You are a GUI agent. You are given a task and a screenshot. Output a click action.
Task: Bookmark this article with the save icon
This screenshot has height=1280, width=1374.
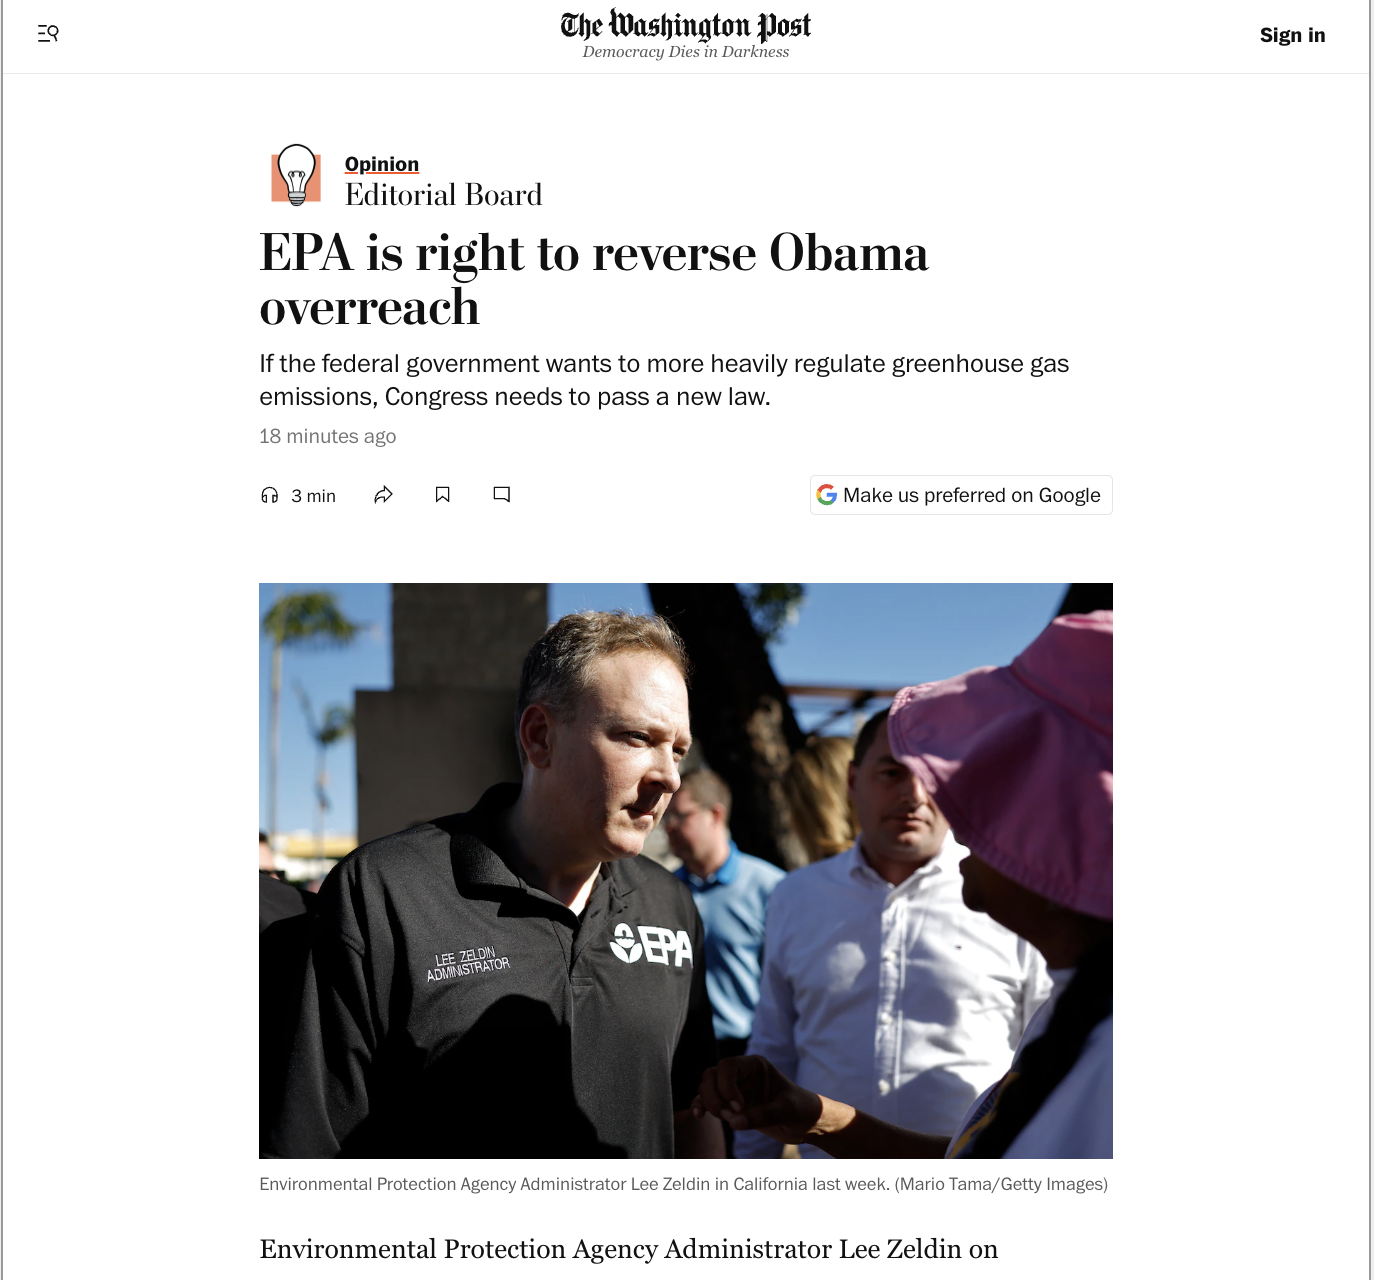(x=443, y=495)
